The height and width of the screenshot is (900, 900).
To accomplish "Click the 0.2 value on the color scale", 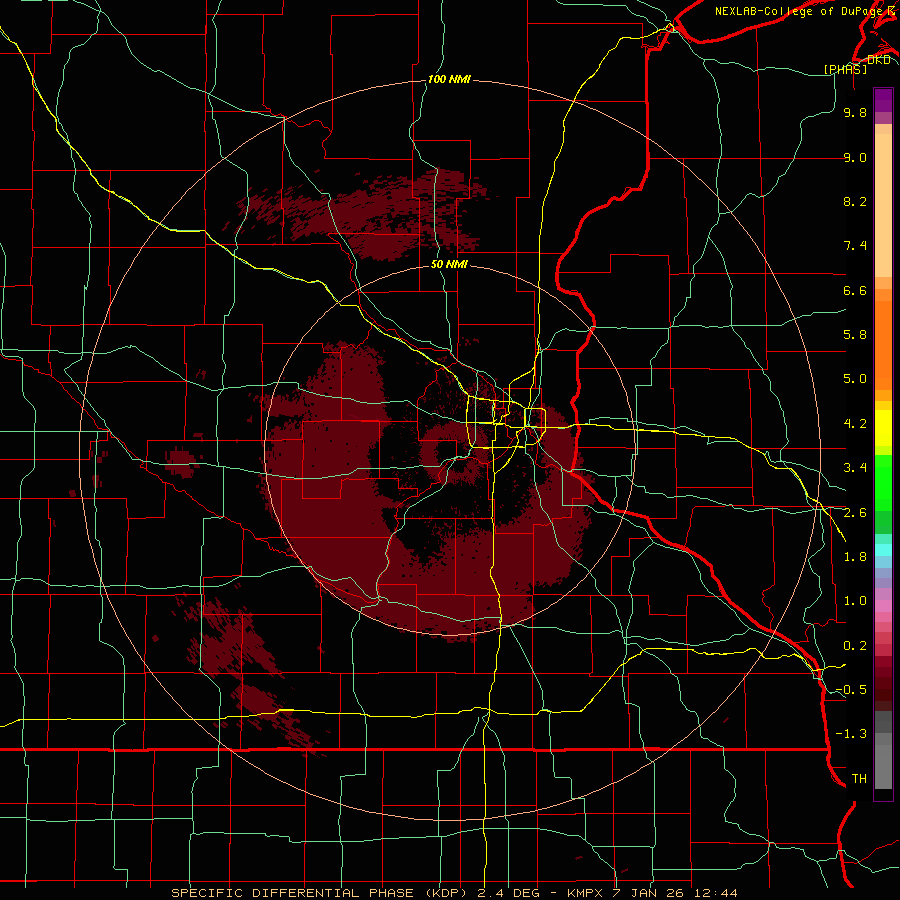I will coord(855,646).
